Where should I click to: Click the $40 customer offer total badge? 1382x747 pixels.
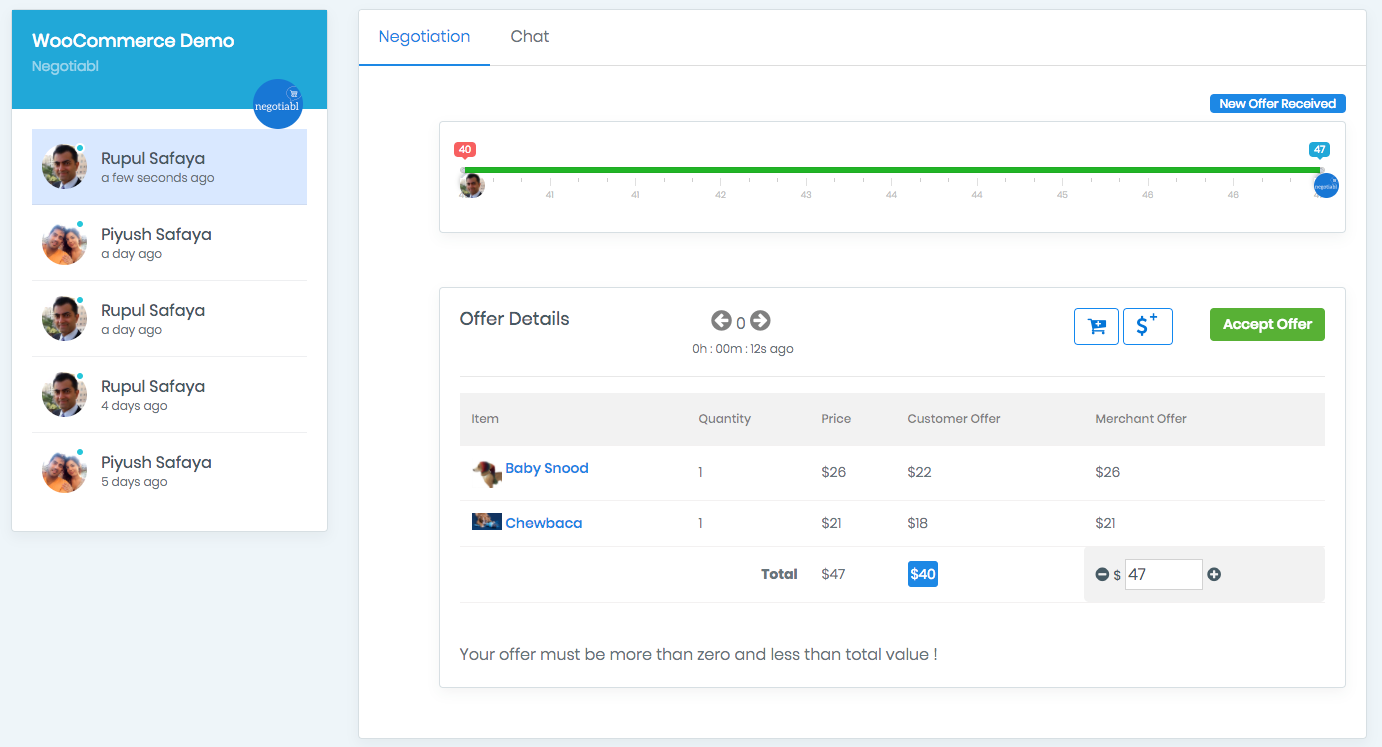pyautogui.click(x=923, y=574)
